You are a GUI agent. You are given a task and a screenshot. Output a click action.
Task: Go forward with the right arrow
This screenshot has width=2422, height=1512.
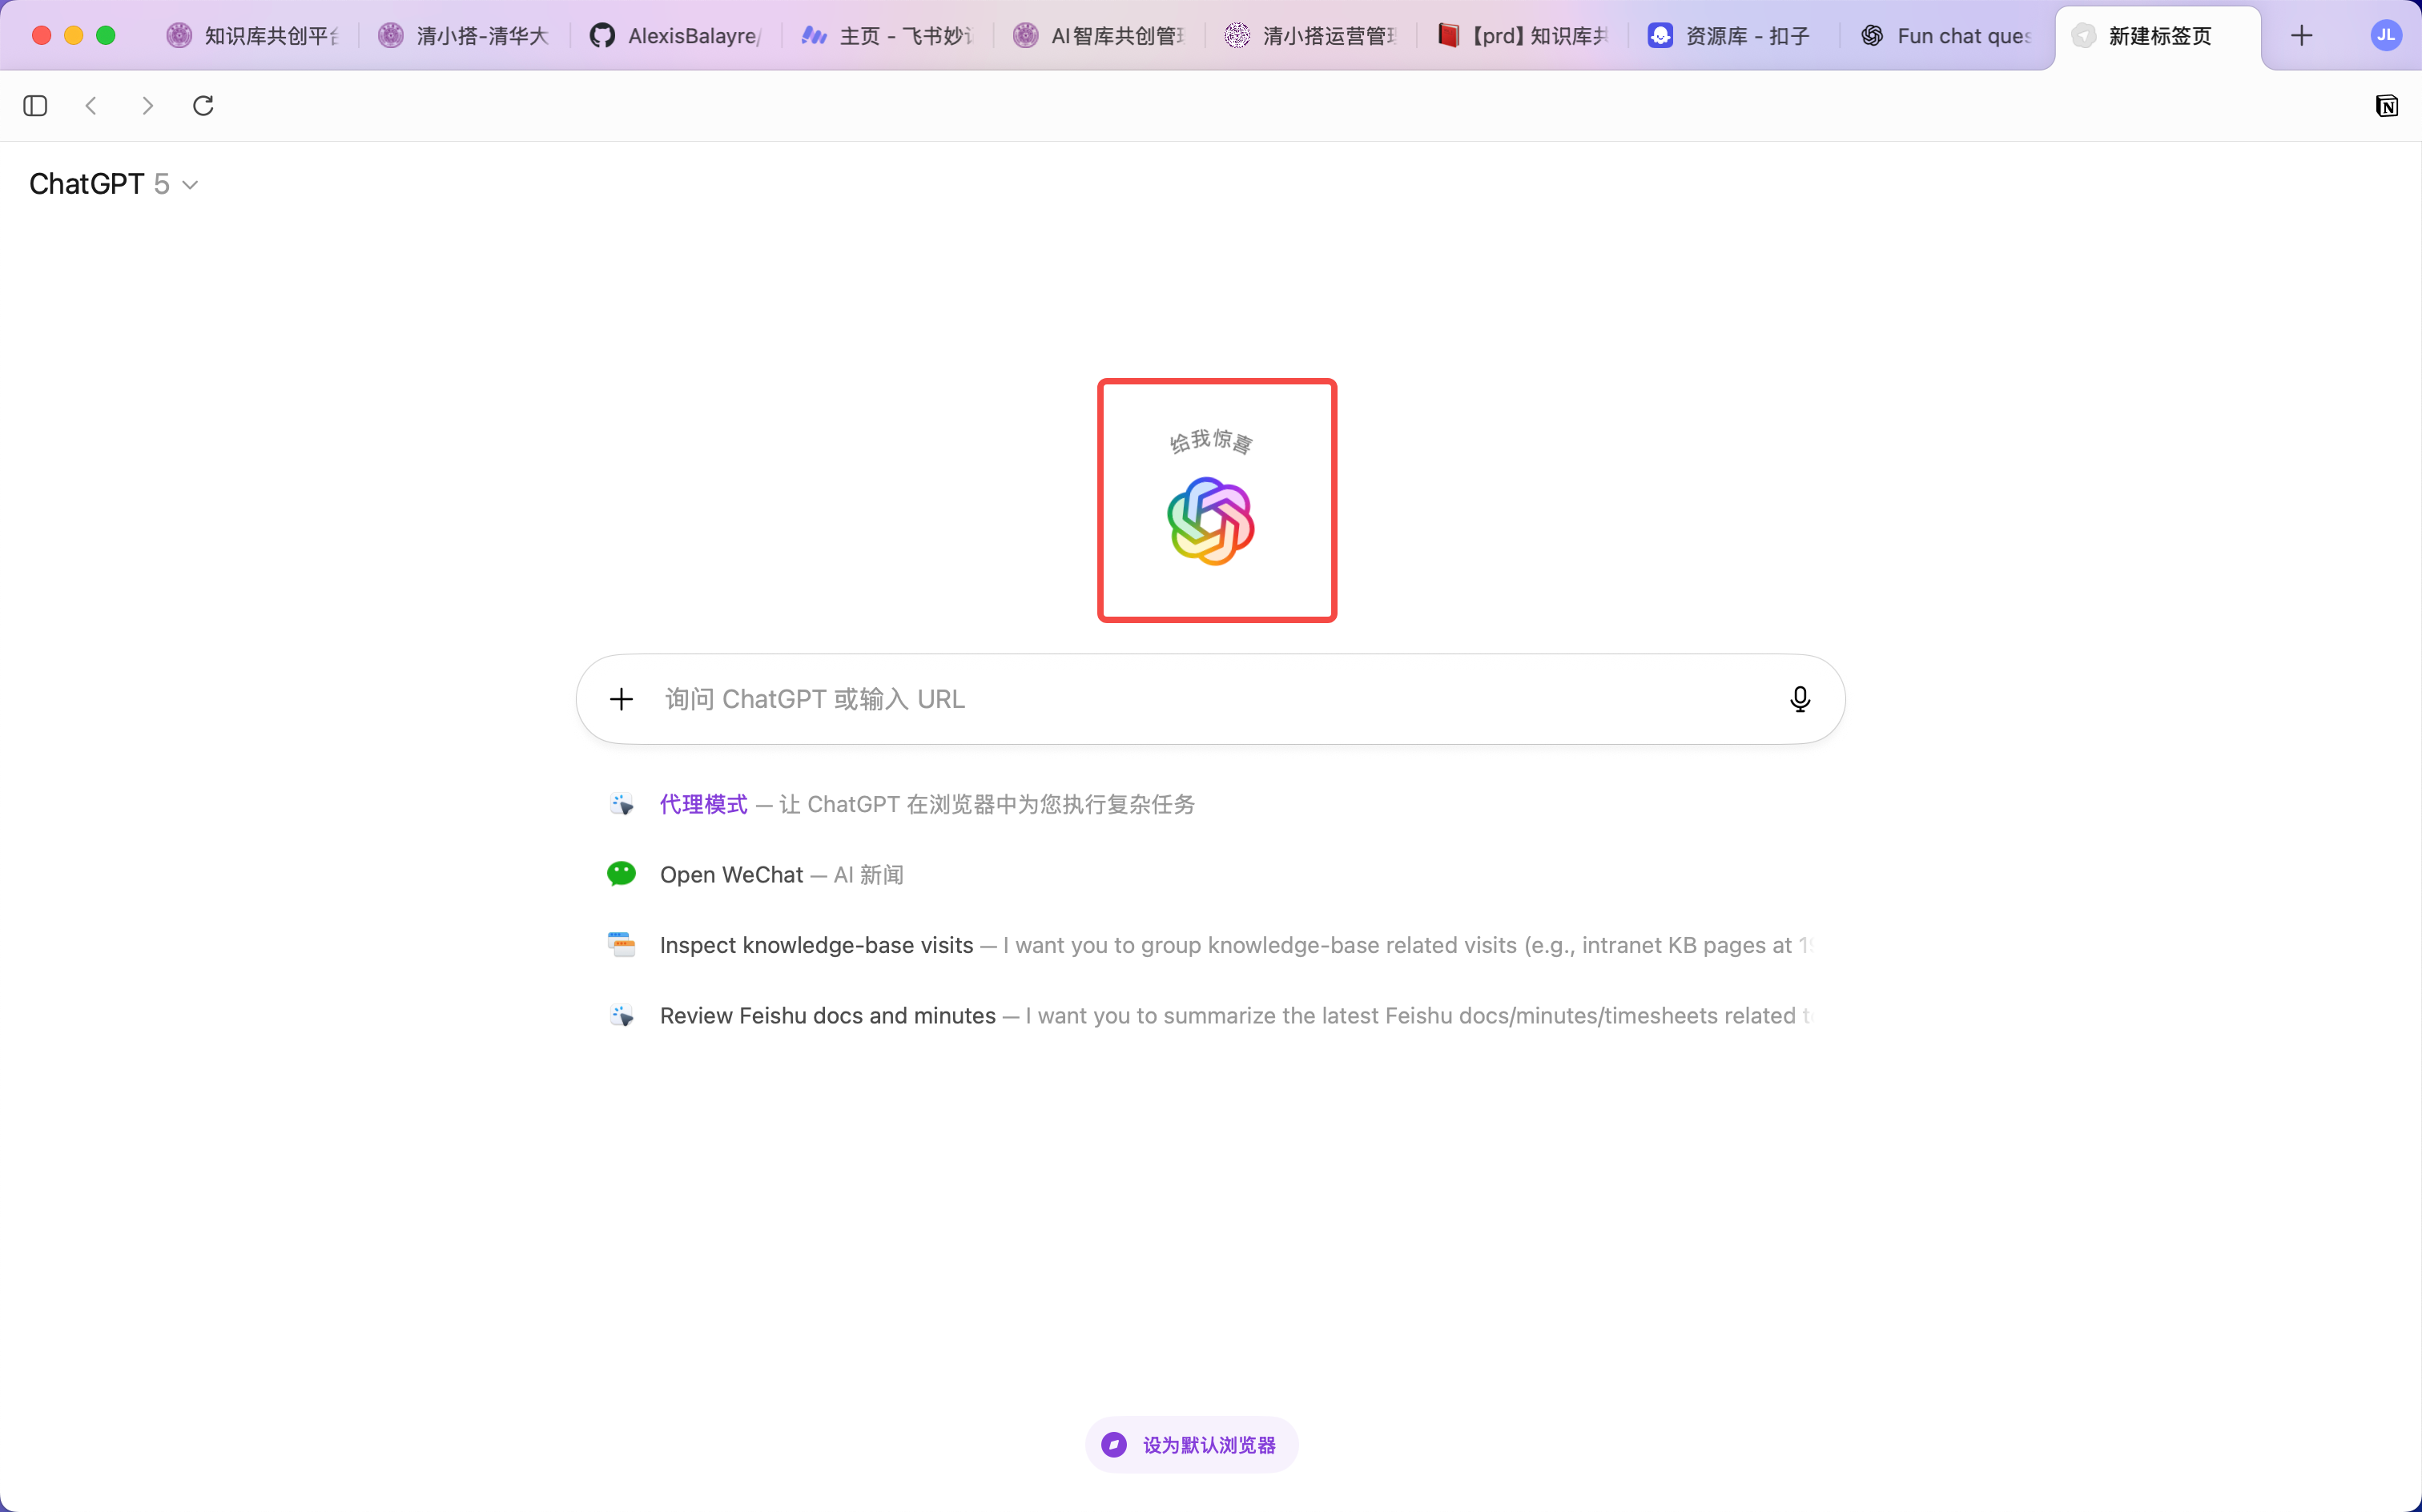click(x=148, y=106)
